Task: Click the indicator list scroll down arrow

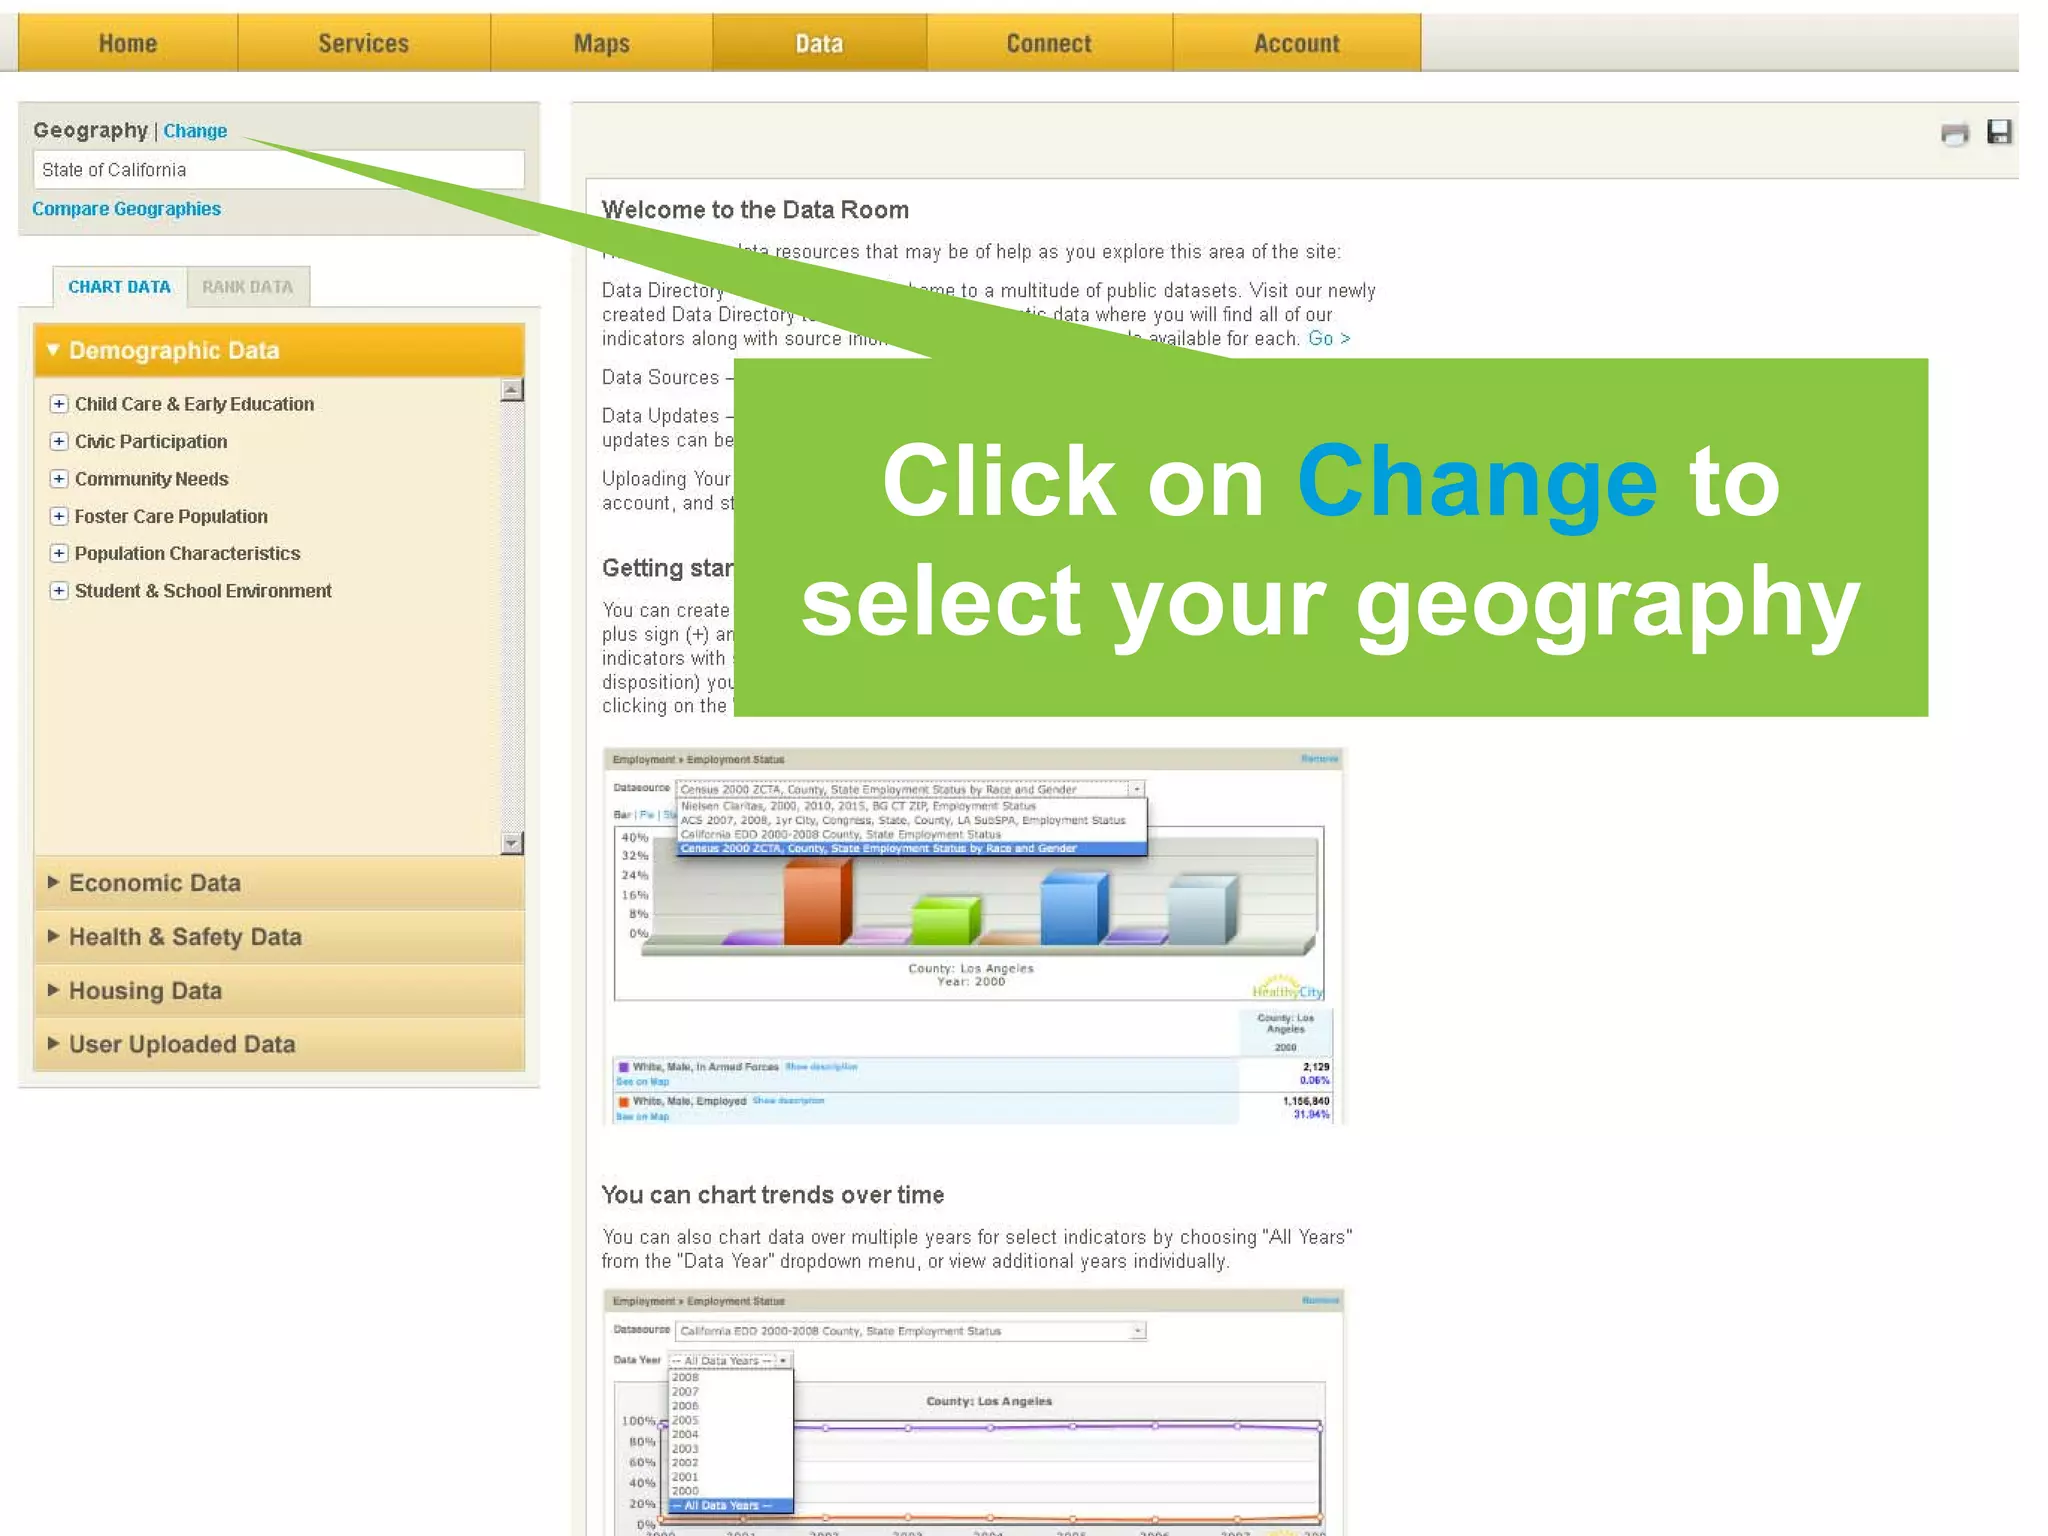Action: (512, 843)
